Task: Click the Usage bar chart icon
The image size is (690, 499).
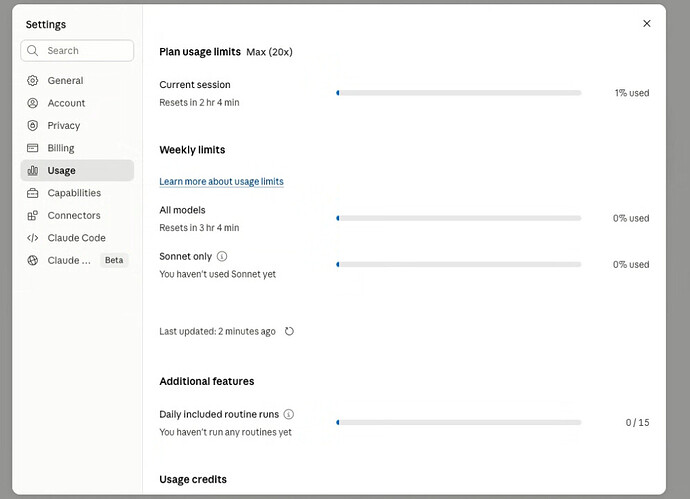Action: 33,170
